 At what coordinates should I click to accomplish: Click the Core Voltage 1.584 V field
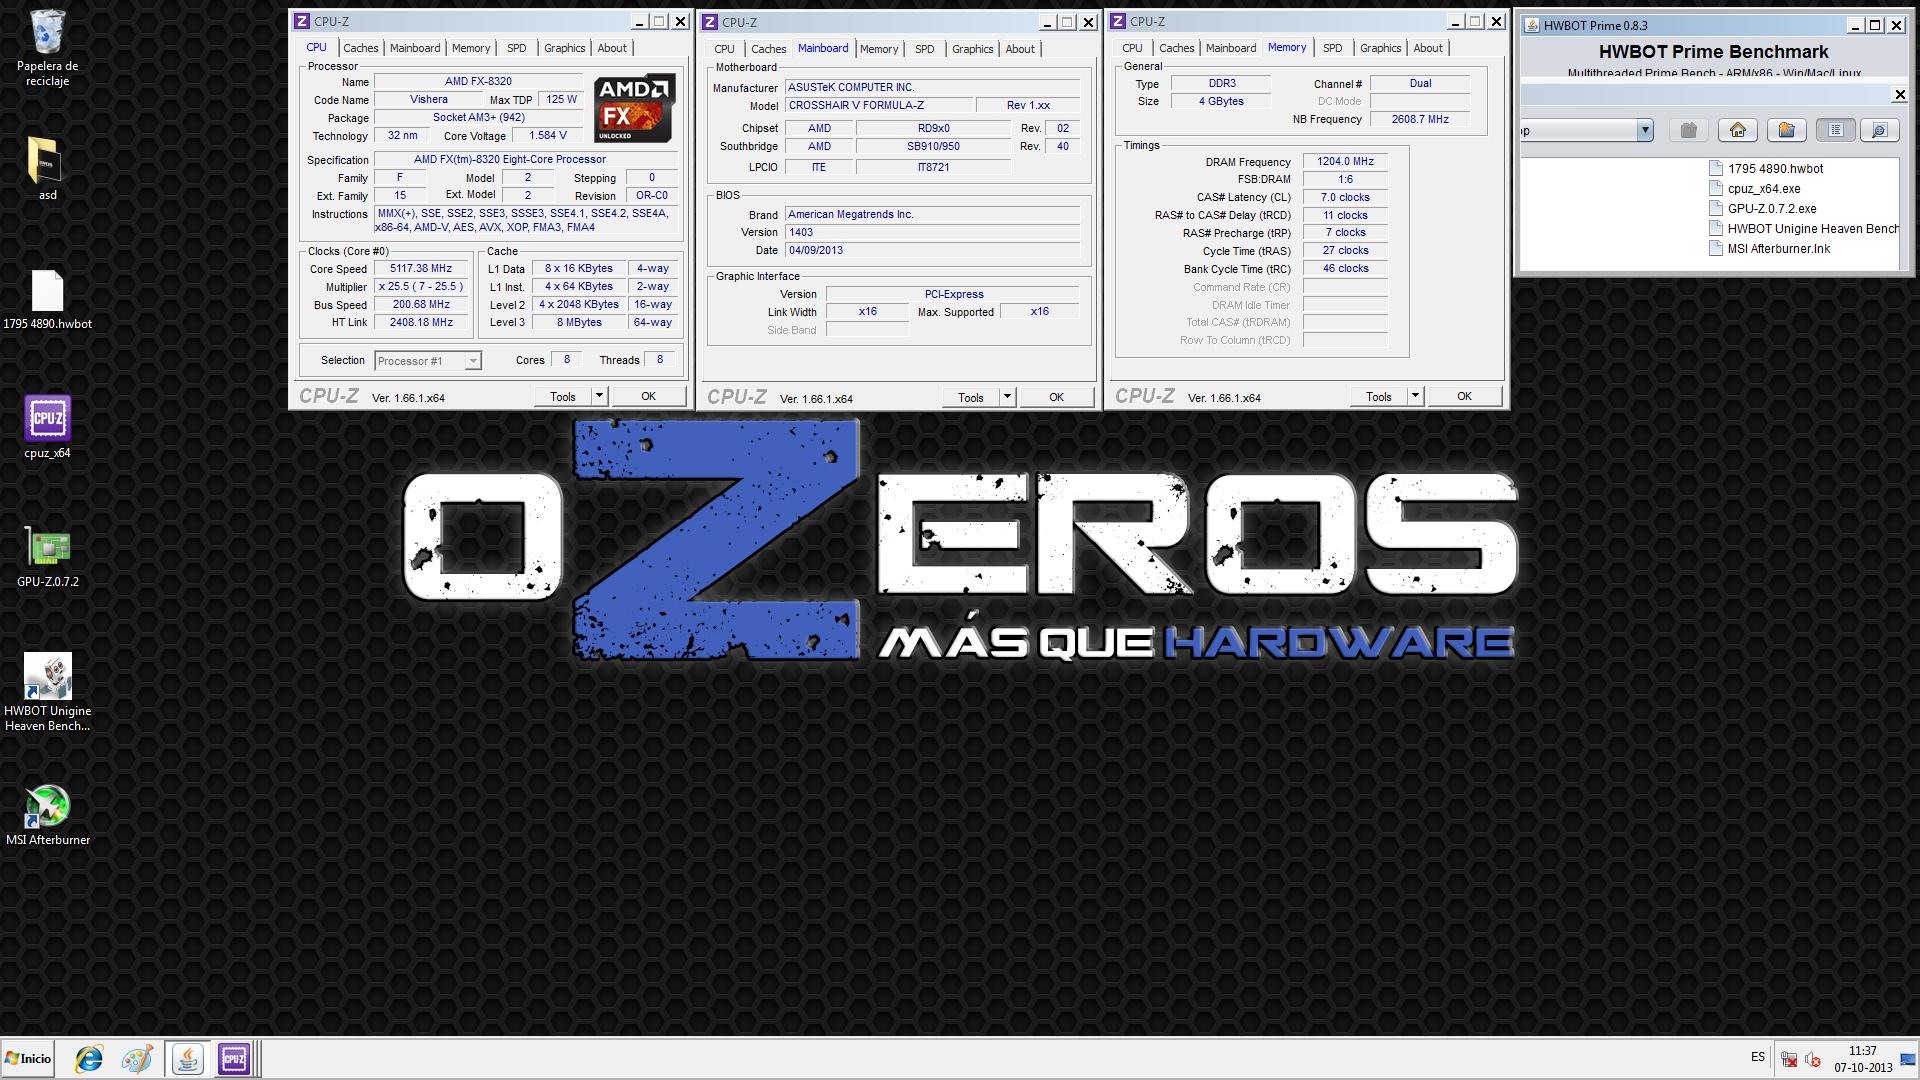click(548, 136)
